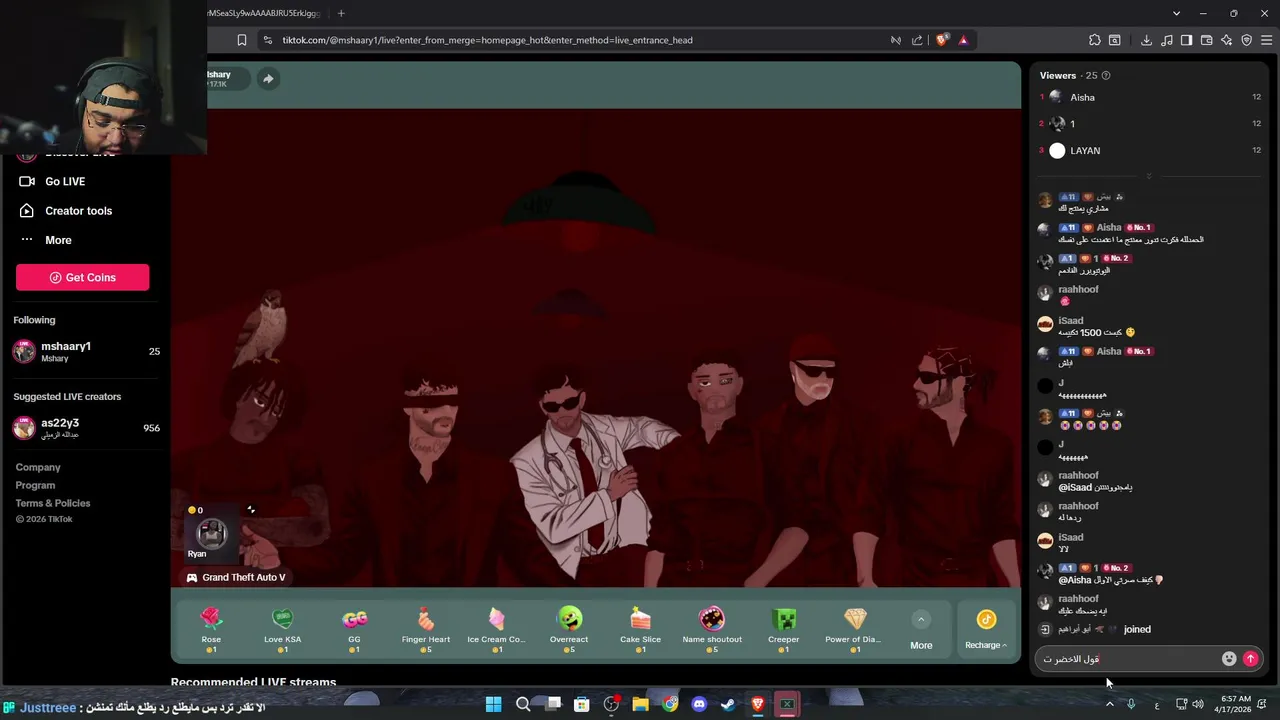1280x720 pixels.
Task: Send the Overreact gift
Action: (x=569, y=630)
